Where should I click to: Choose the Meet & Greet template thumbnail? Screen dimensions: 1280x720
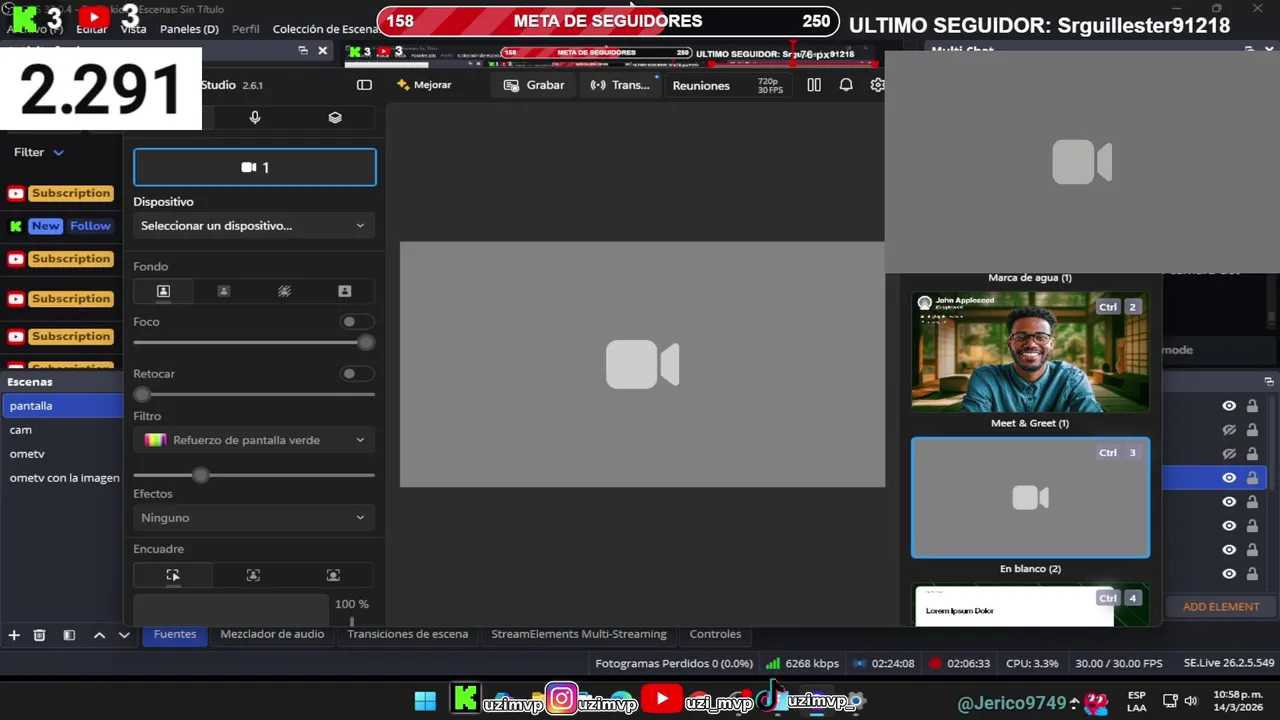(1030, 352)
